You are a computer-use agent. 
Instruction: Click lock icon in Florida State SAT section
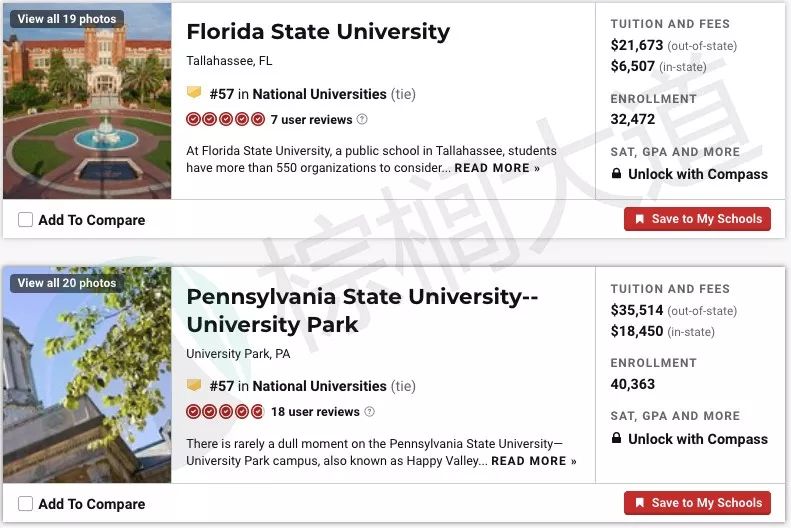coord(616,173)
